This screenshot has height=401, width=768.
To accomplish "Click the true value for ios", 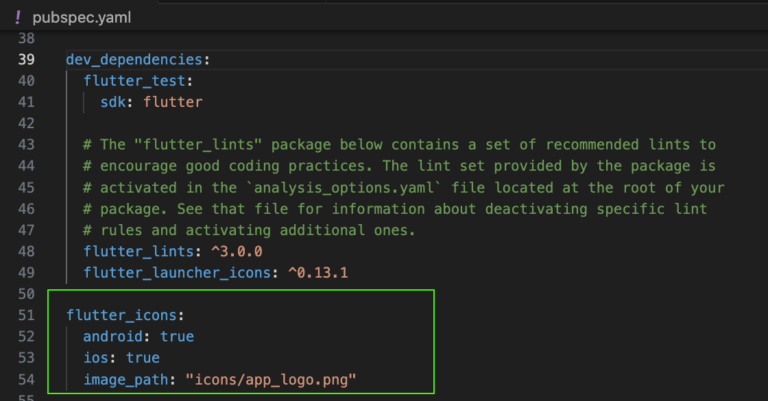I will point(143,357).
